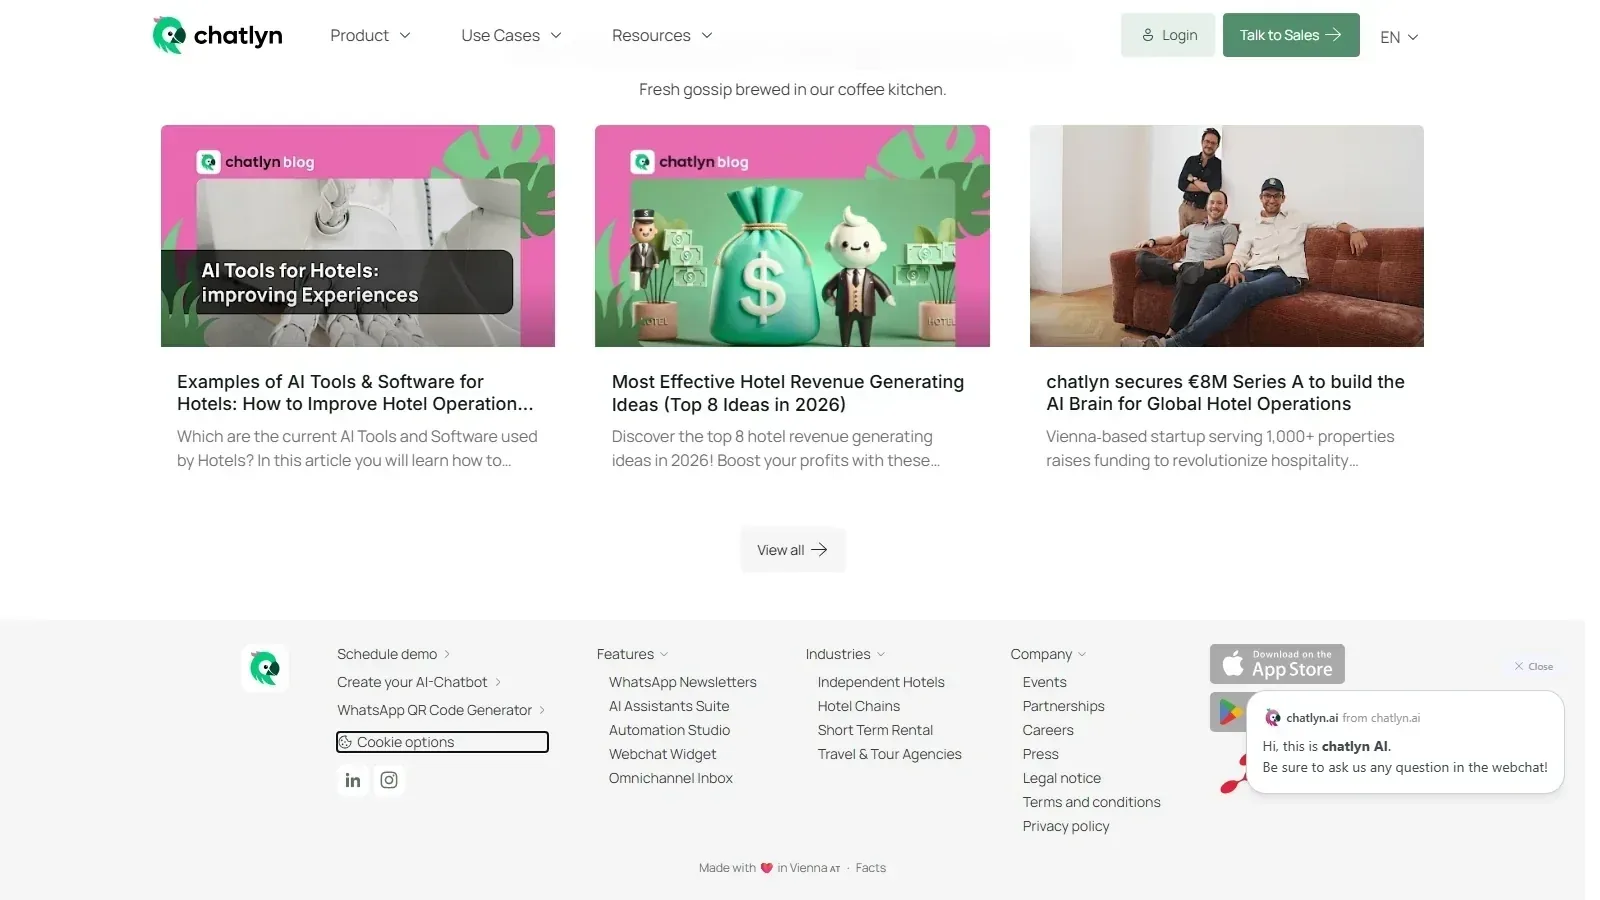Go to WhatsApp Newsletters
Viewport: 1600px width, 900px height.
[x=683, y=682]
